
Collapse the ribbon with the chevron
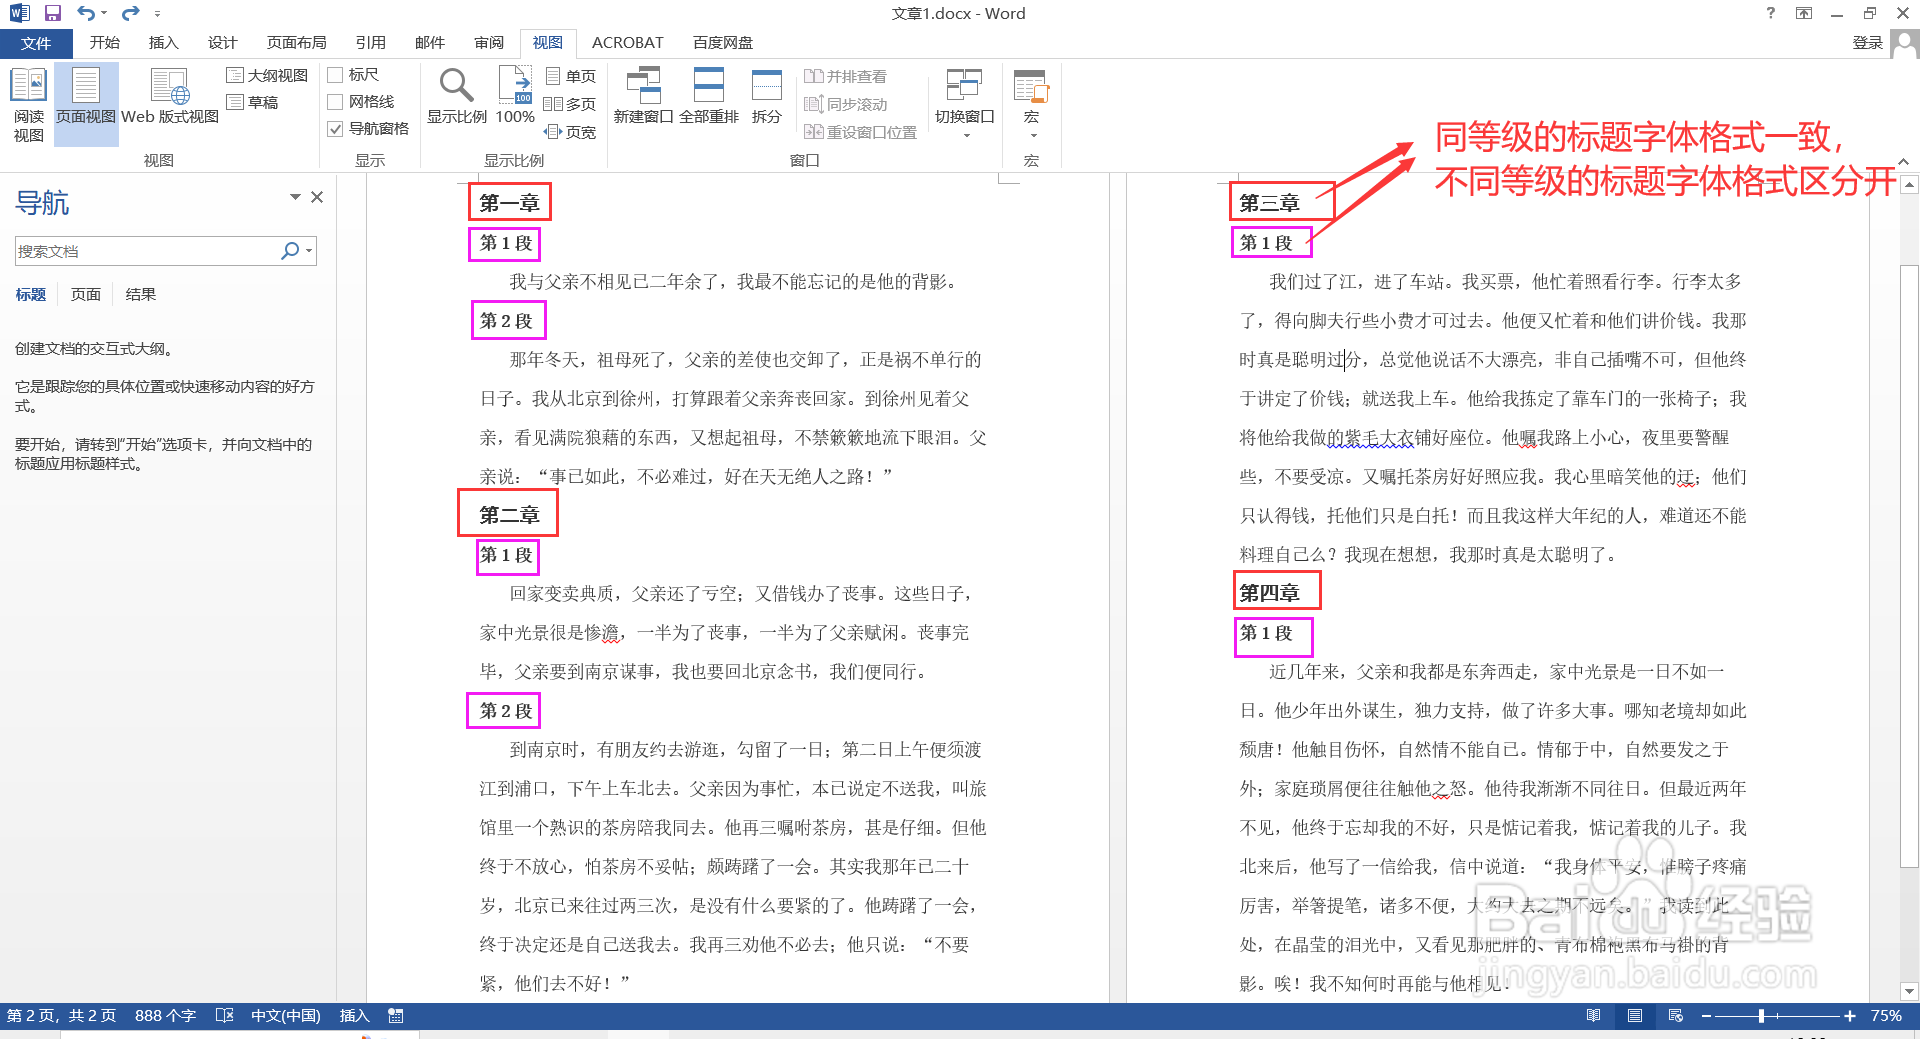pos(1903,161)
